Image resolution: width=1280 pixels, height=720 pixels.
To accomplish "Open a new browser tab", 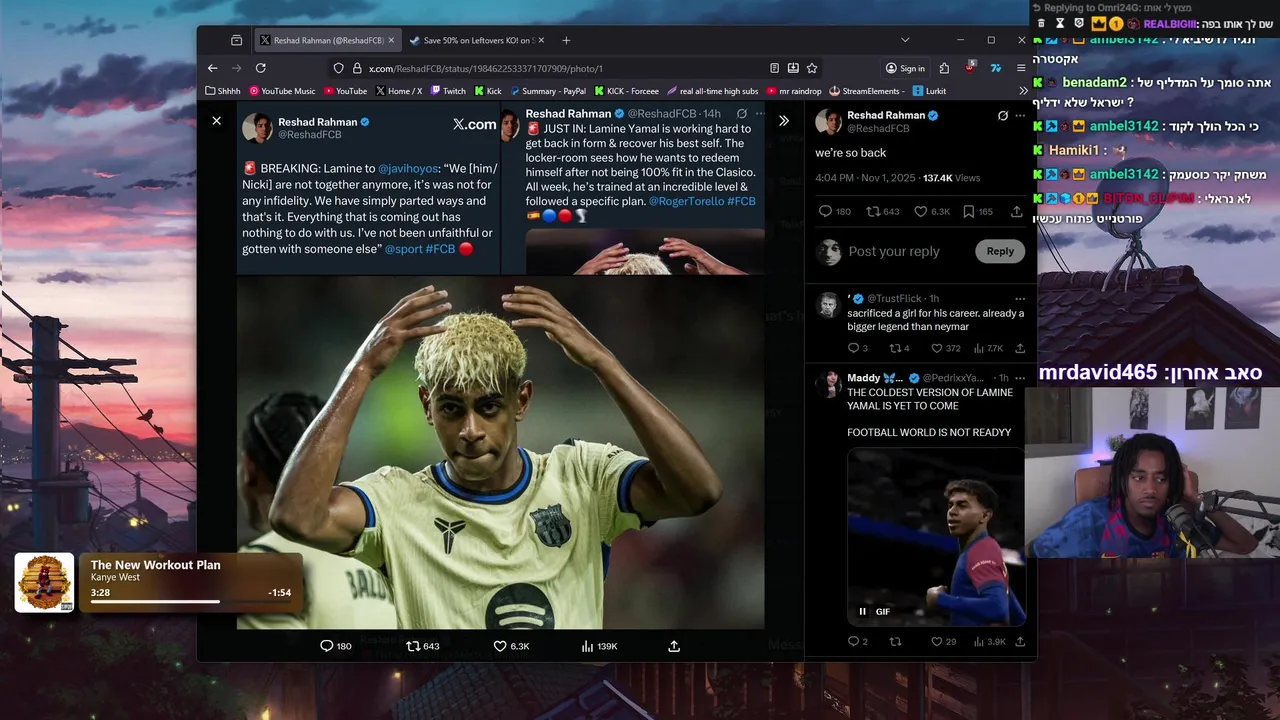I will [x=566, y=40].
